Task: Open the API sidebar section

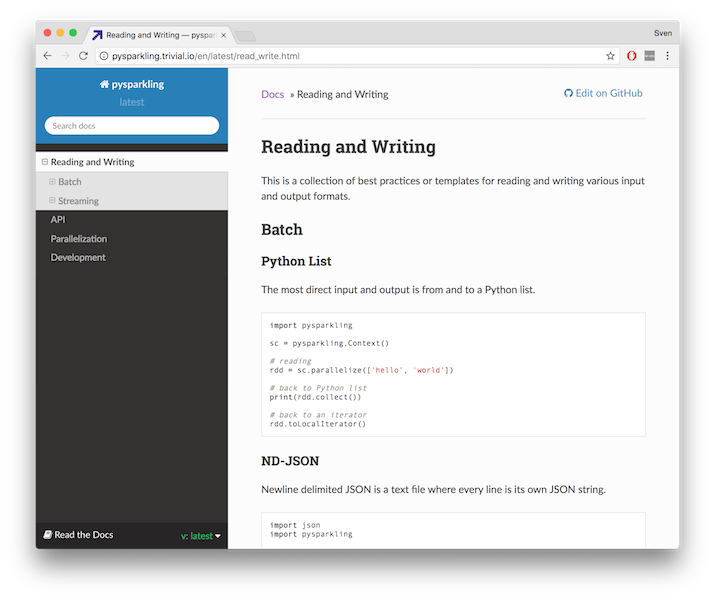Action: (58, 220)
